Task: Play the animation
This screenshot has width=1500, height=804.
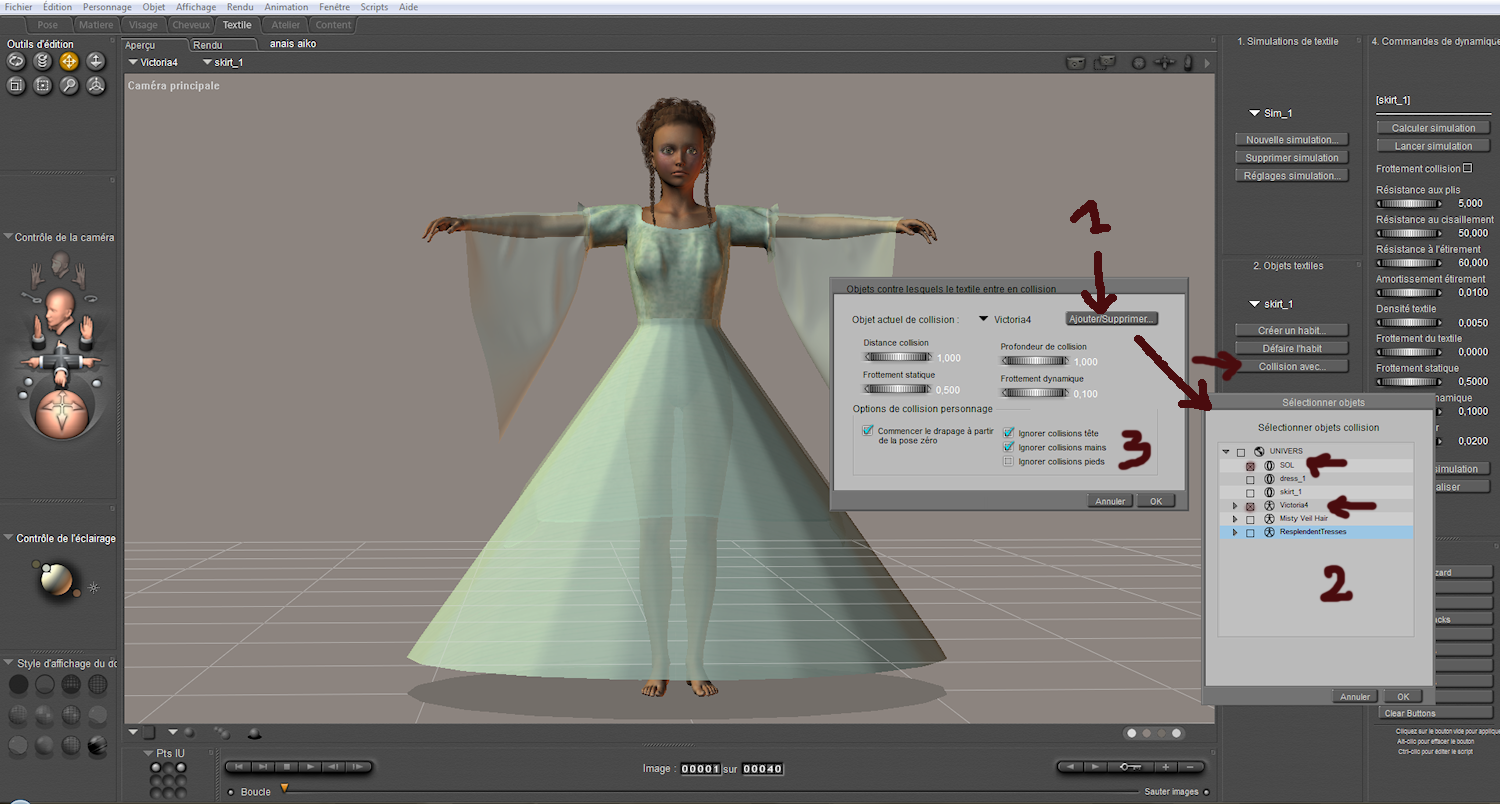Action: 311,767
